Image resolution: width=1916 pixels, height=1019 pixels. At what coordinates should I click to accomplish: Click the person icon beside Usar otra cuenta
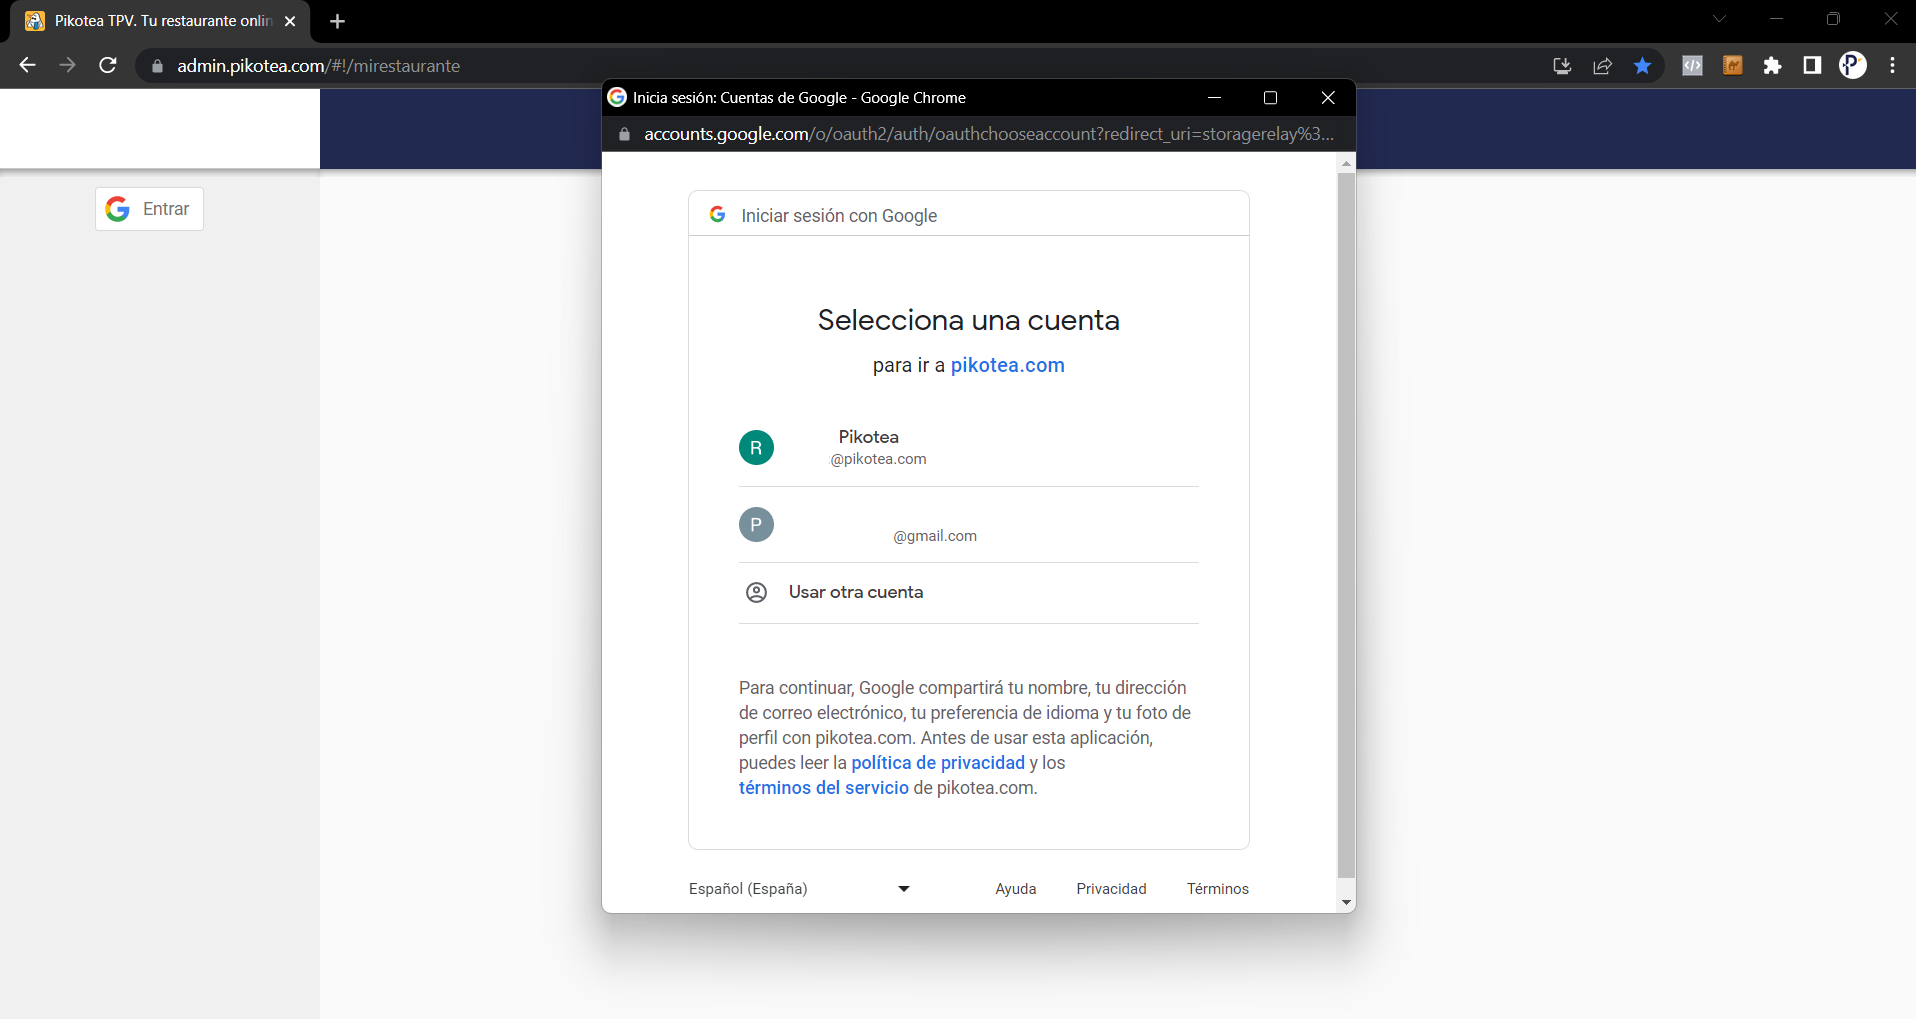(x=757, y=592)
